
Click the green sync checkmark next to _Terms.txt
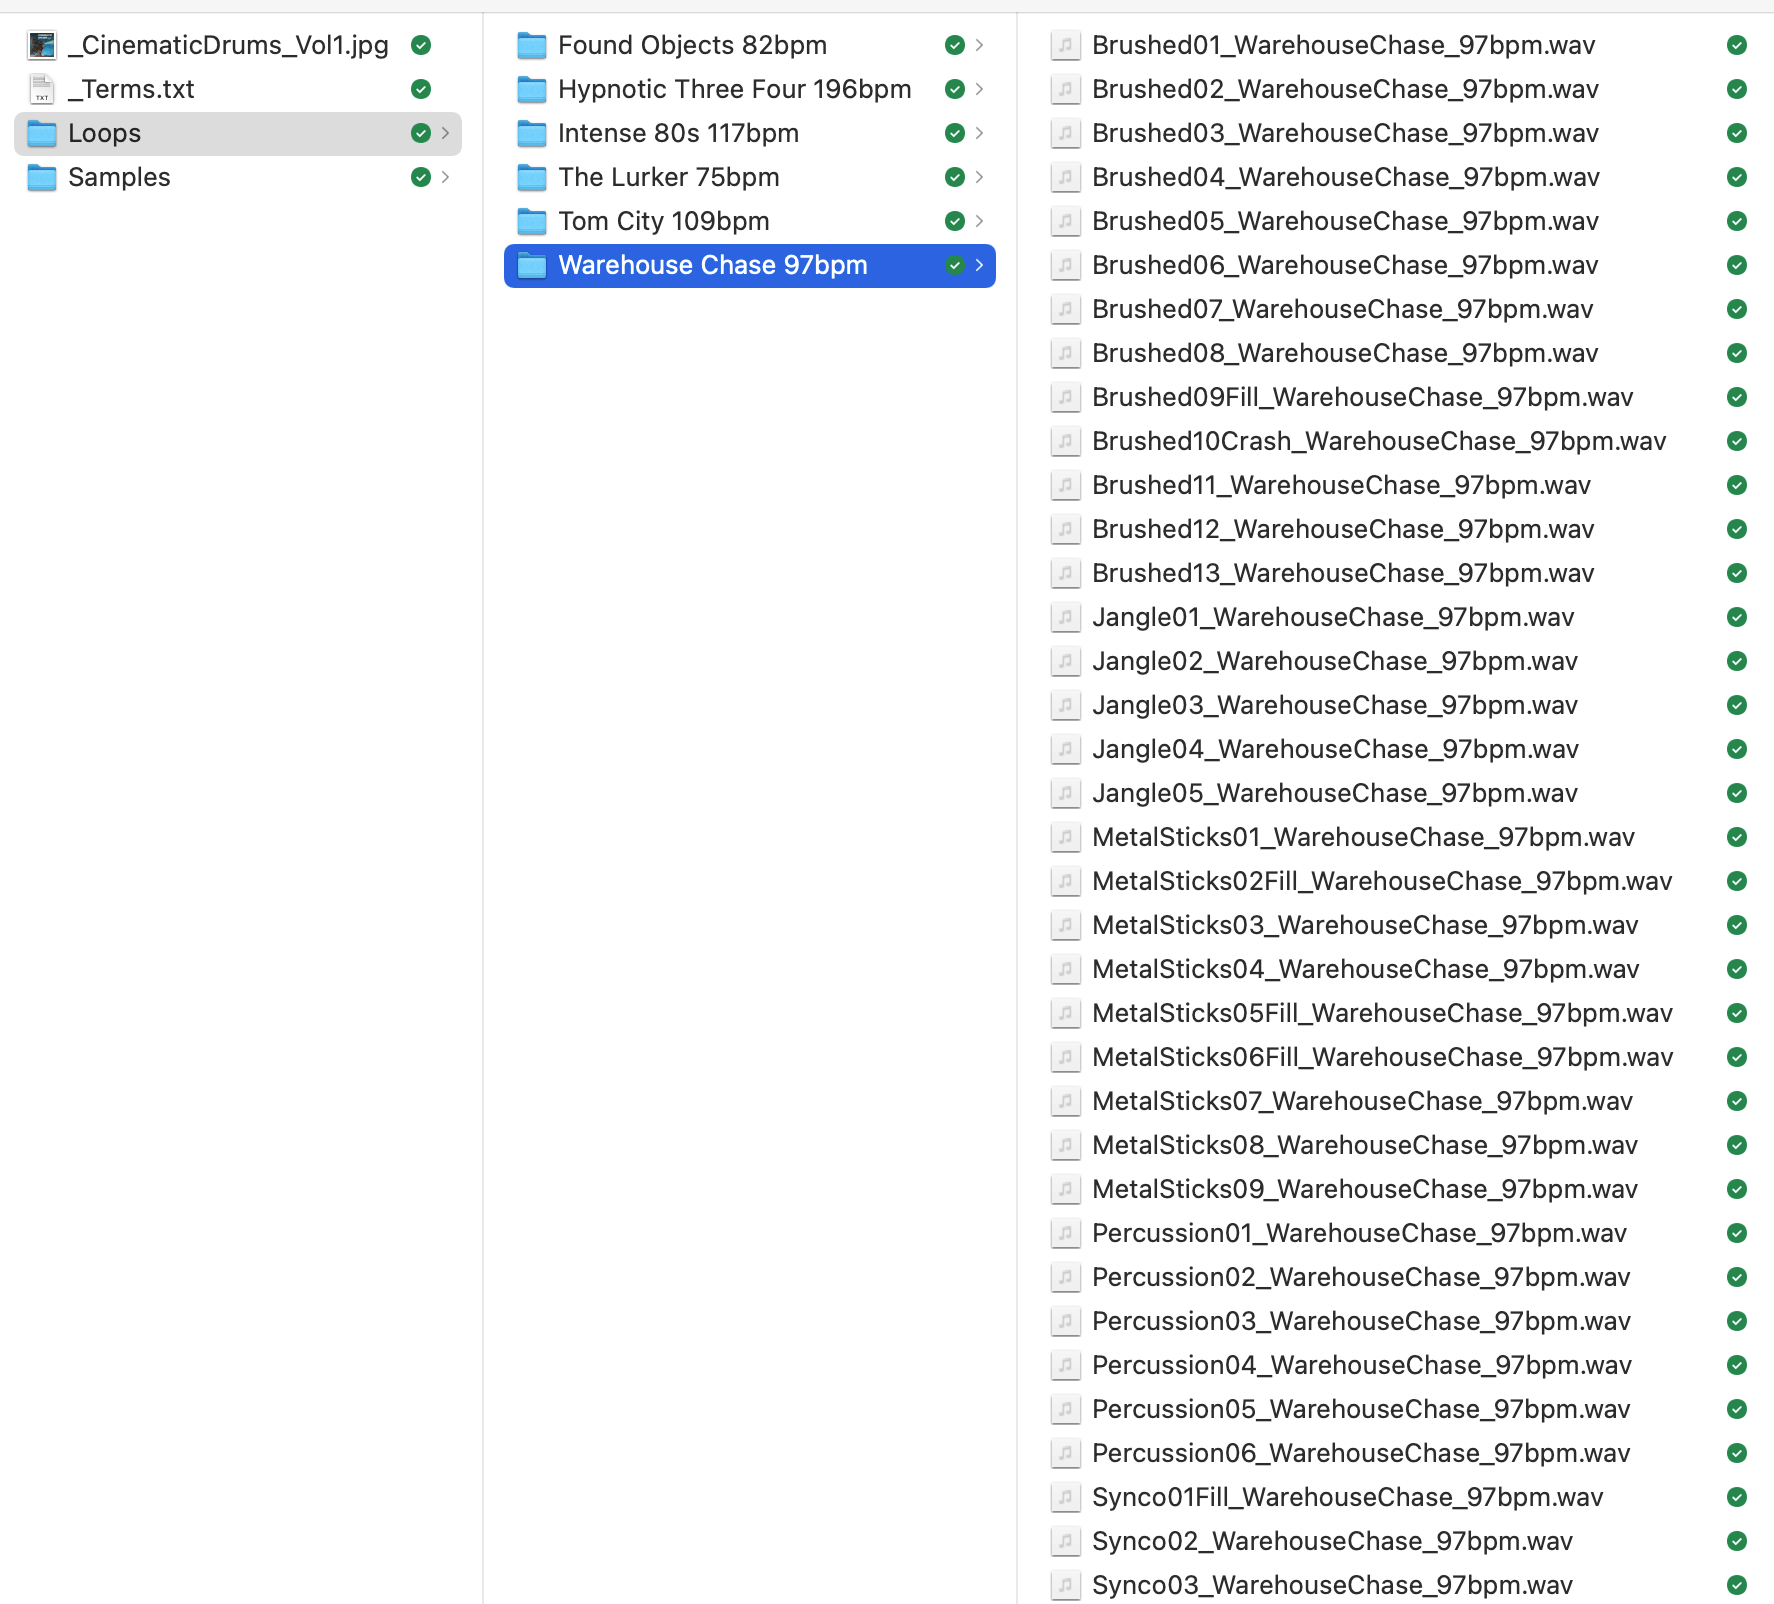click(421, 89)
